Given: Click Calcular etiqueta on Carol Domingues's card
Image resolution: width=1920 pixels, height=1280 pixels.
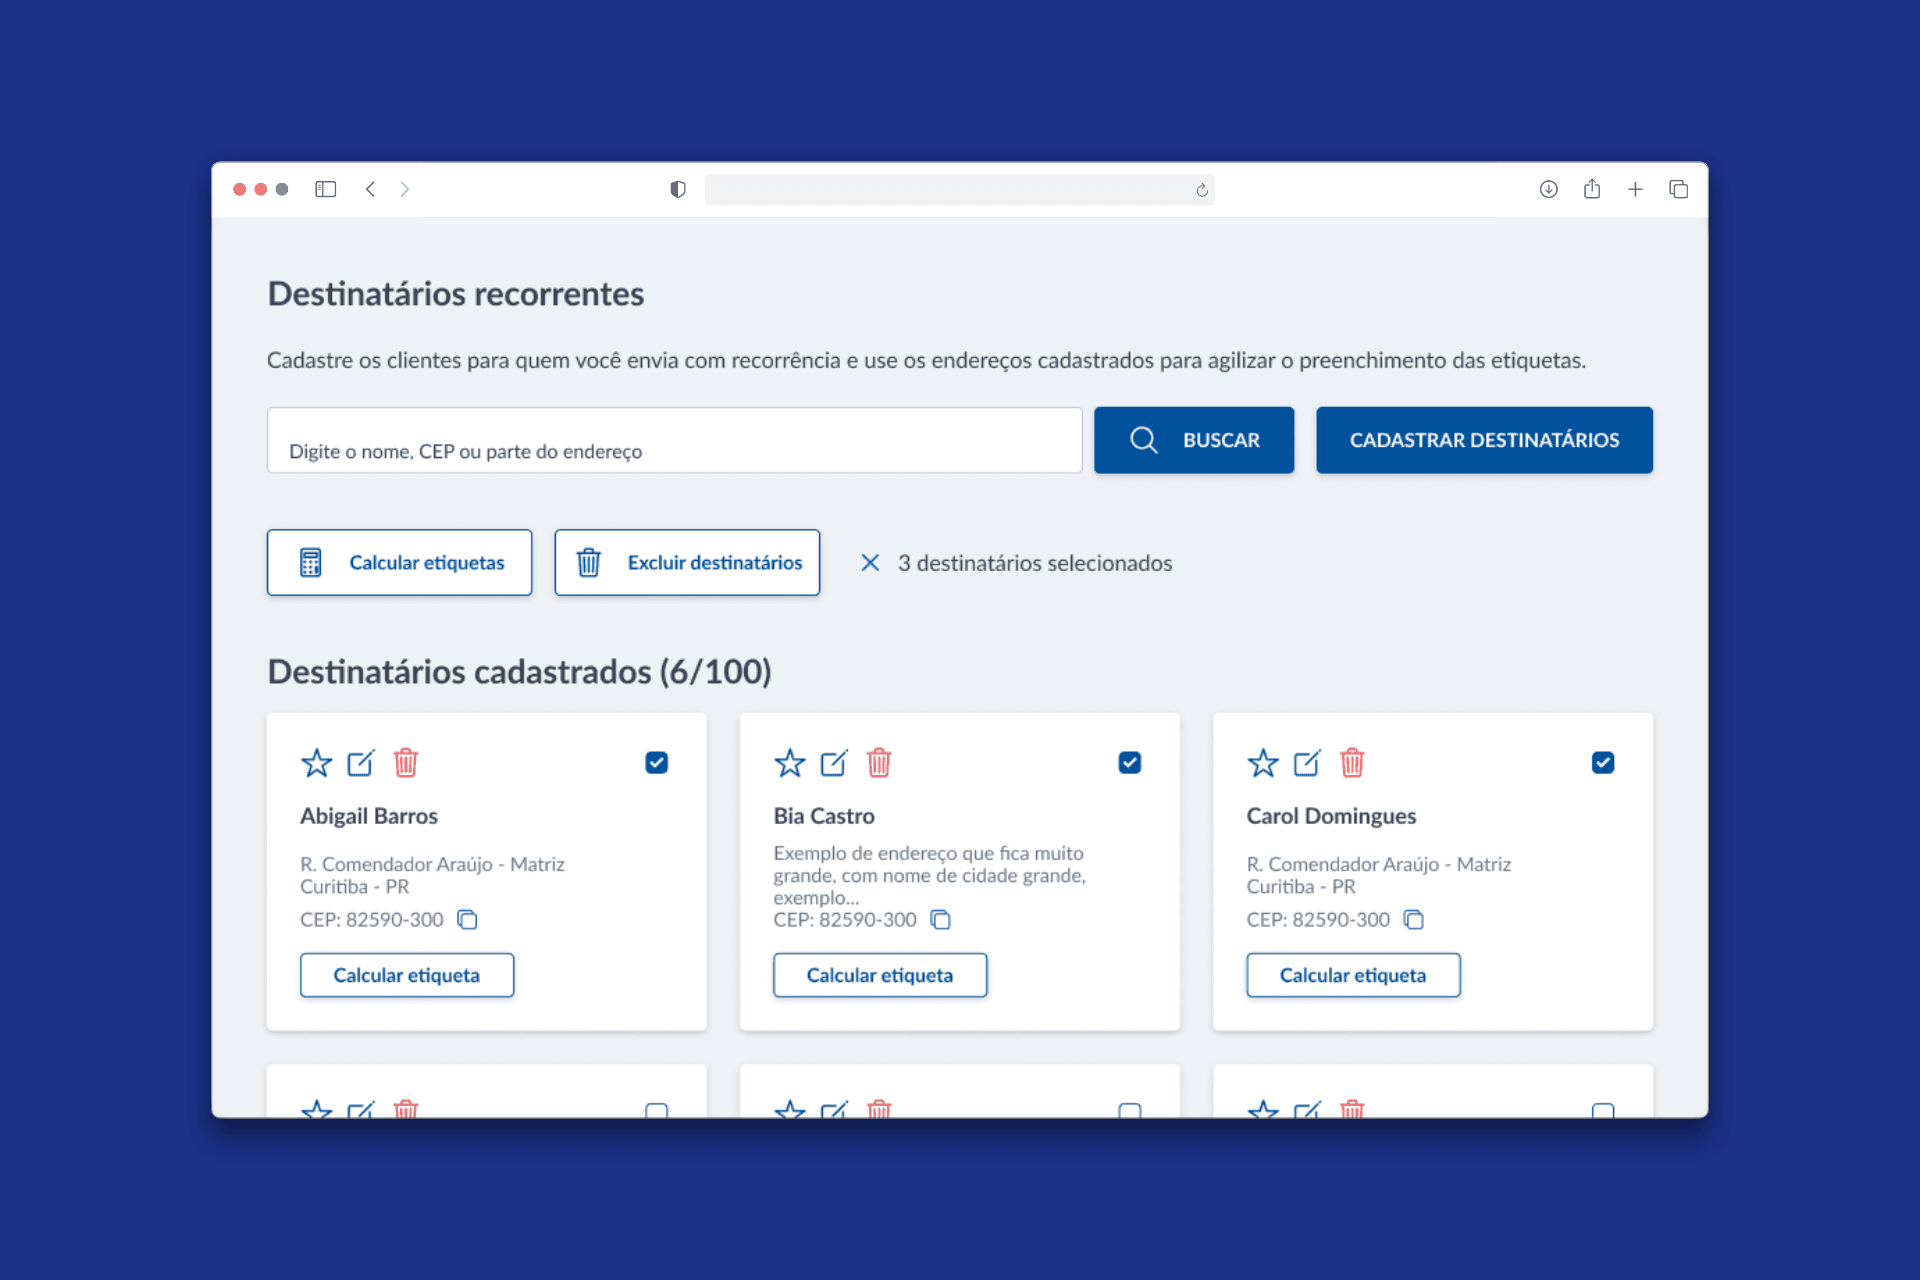Looking at the screenshot, I should [1352, 975].
